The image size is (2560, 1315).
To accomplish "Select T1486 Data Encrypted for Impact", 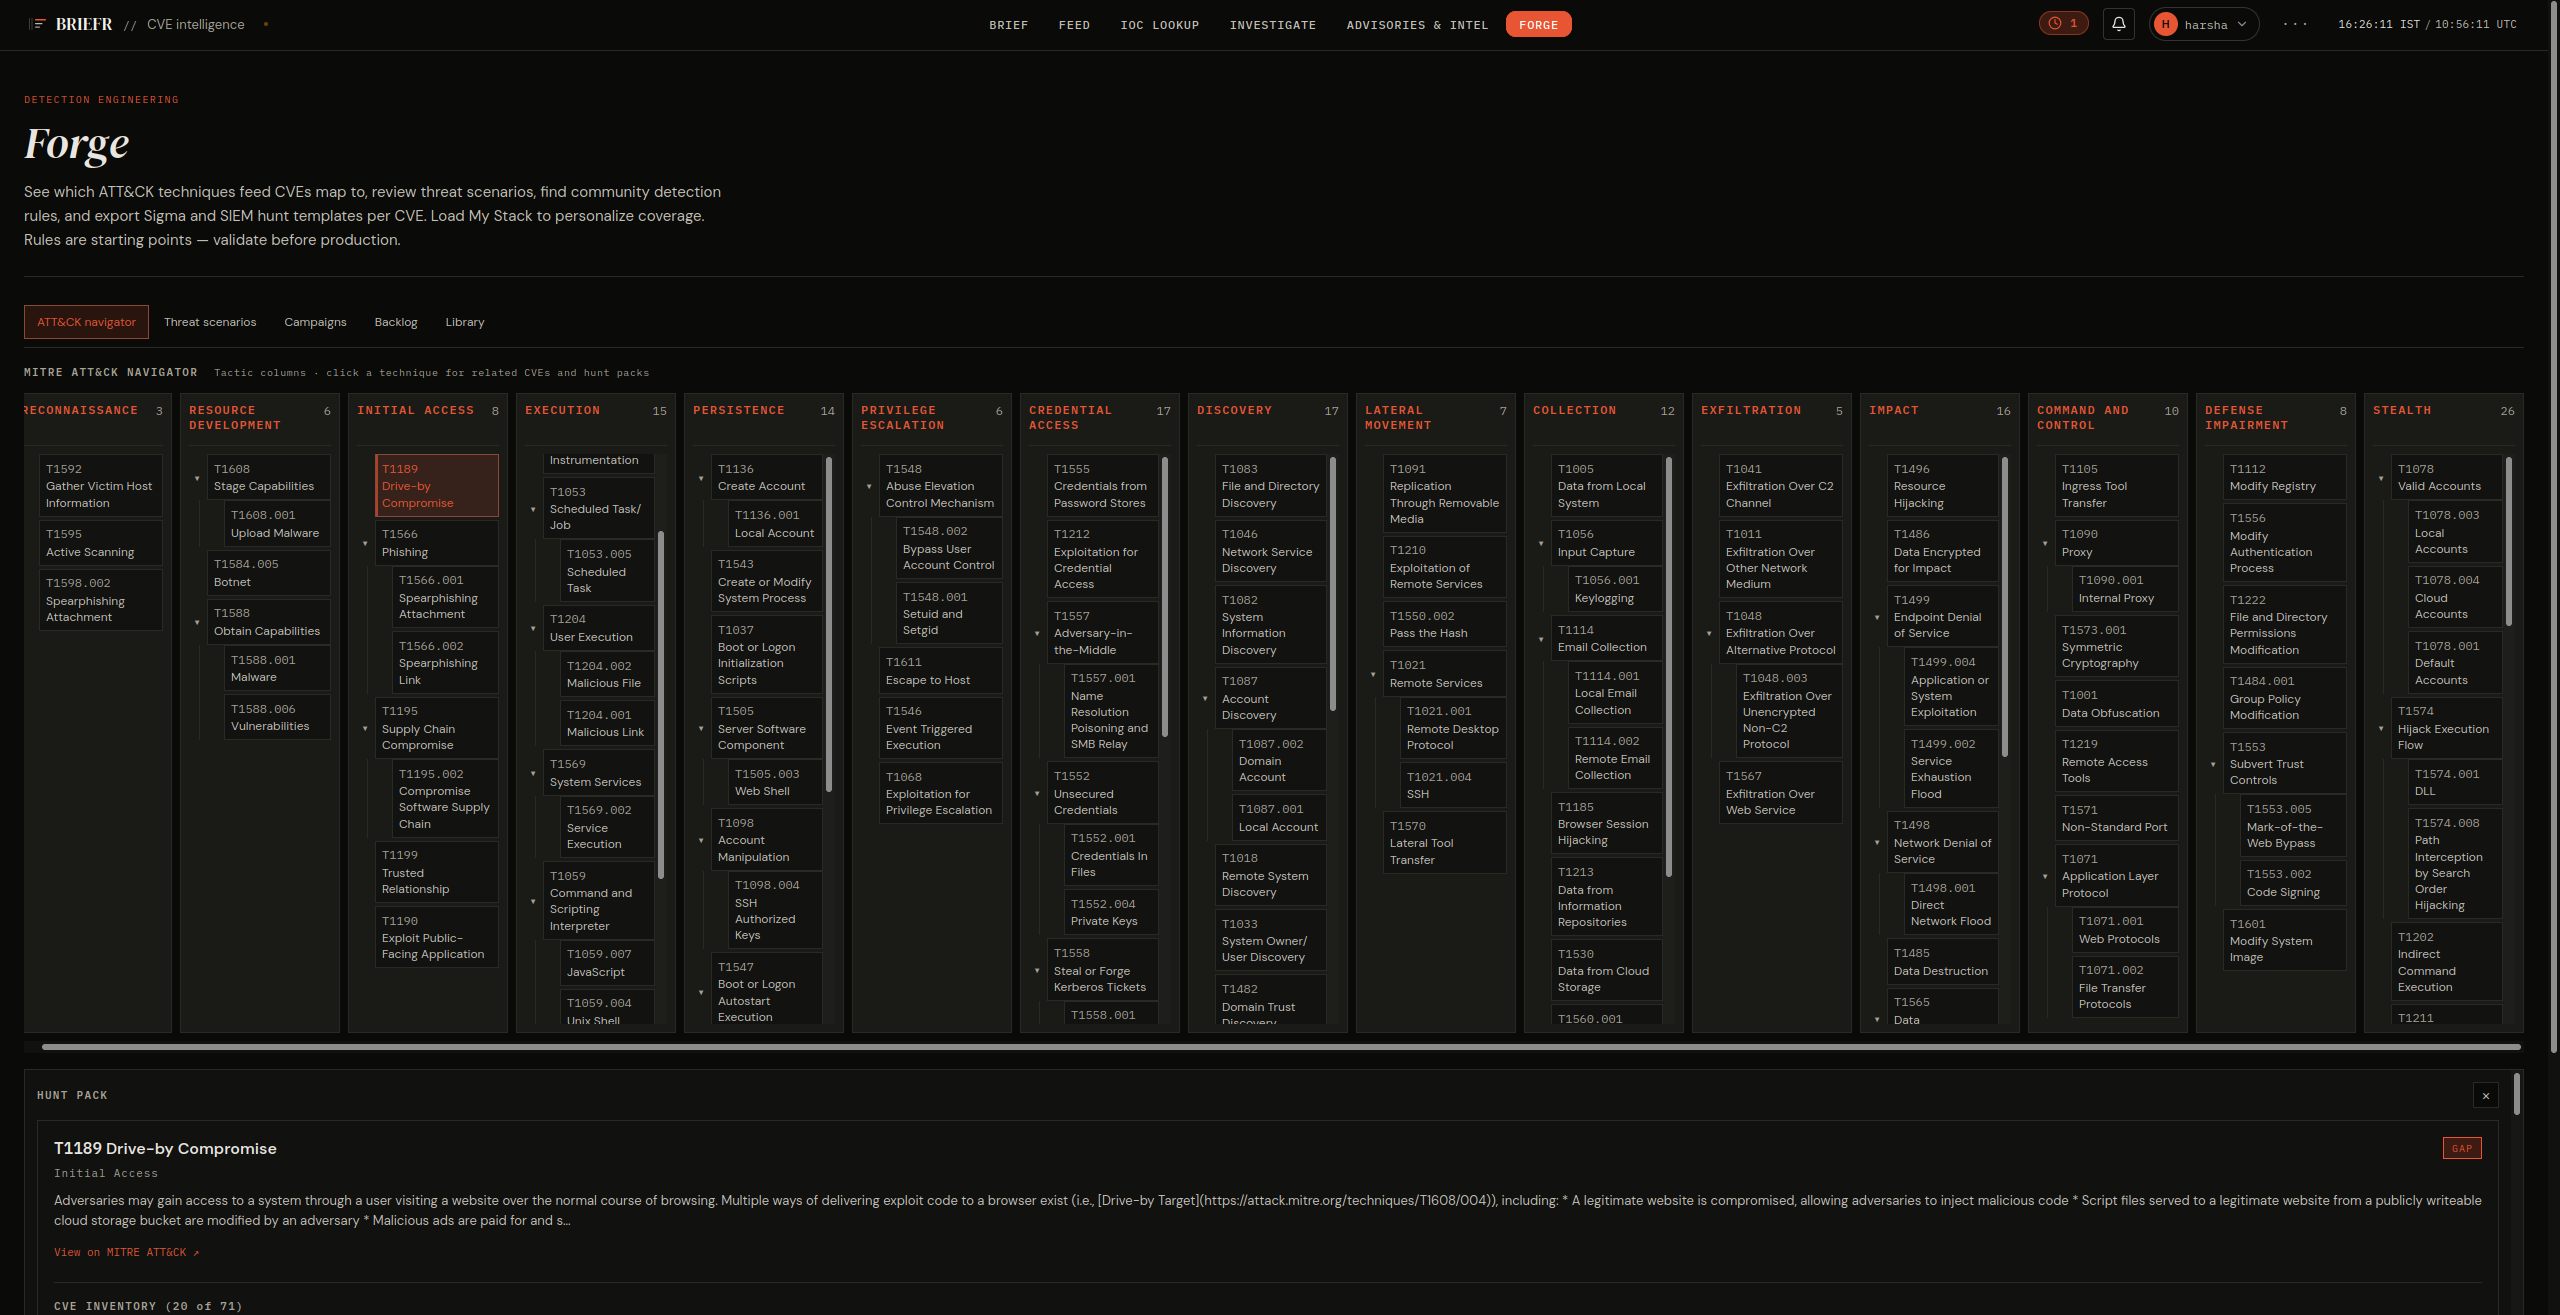I will tap(1943, 551).
